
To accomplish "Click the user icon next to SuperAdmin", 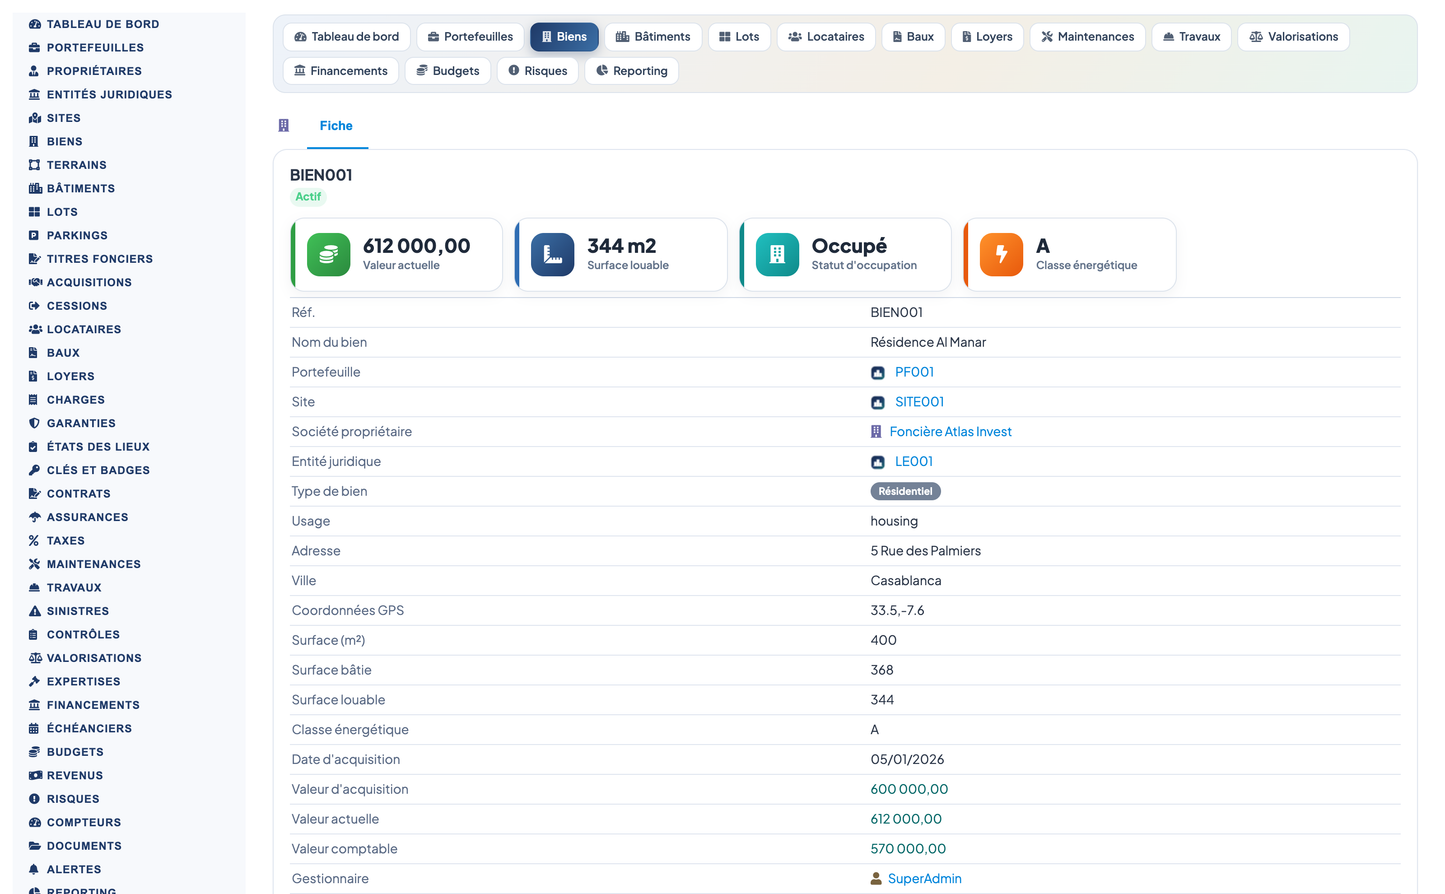I will 877,879.
